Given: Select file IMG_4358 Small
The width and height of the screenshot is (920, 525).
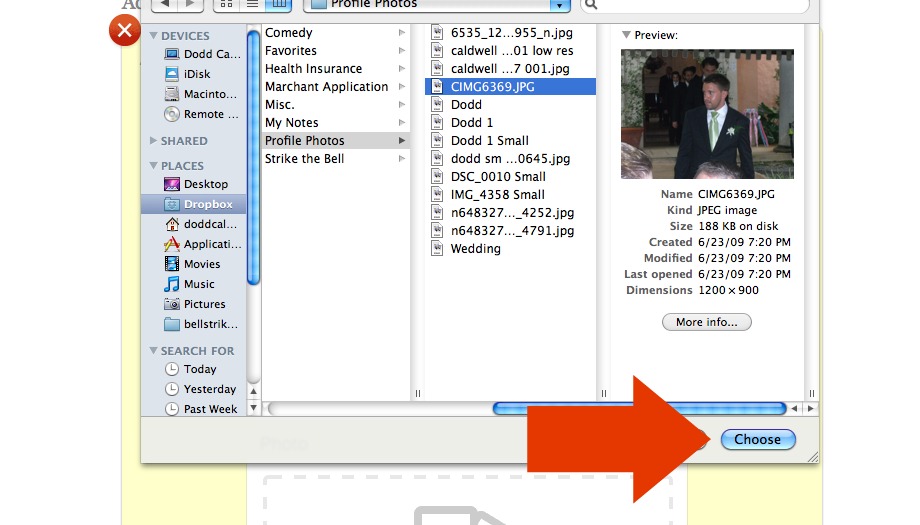Looking at the screenshot, I should [510, 195].
